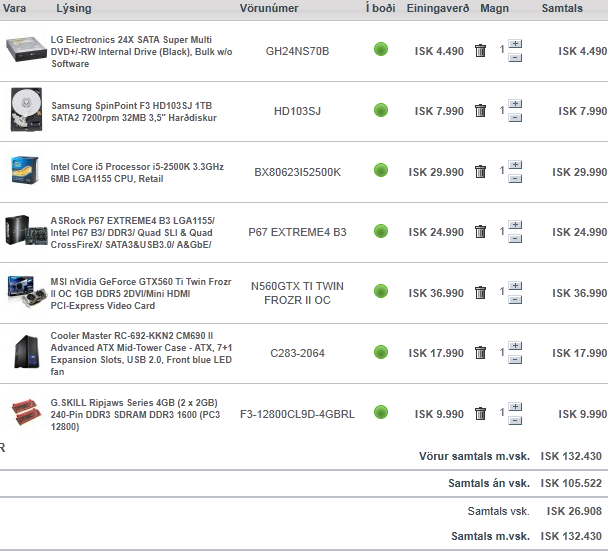Click the Vörunúmer column header
This screenshot has height=554, width=612.
(x=269, y=8)
